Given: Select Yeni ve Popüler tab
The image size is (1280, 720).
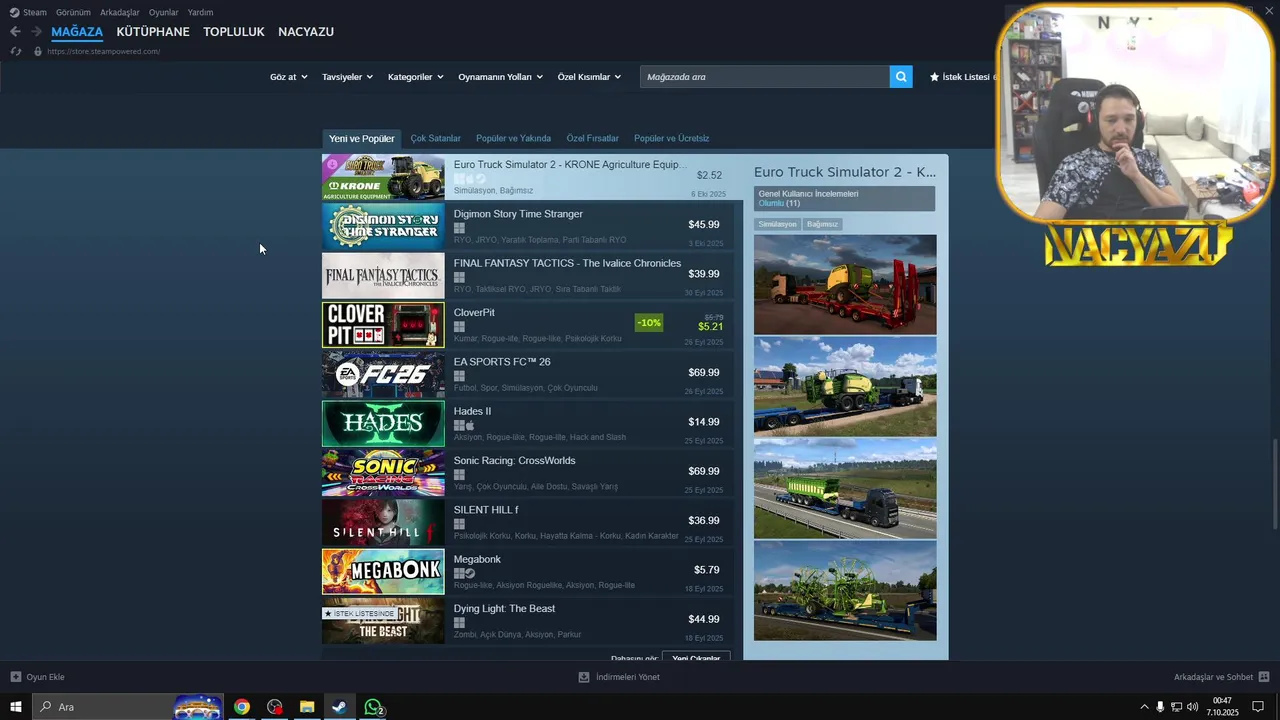Looking at the screenshot, I should [x=362, y=138].
